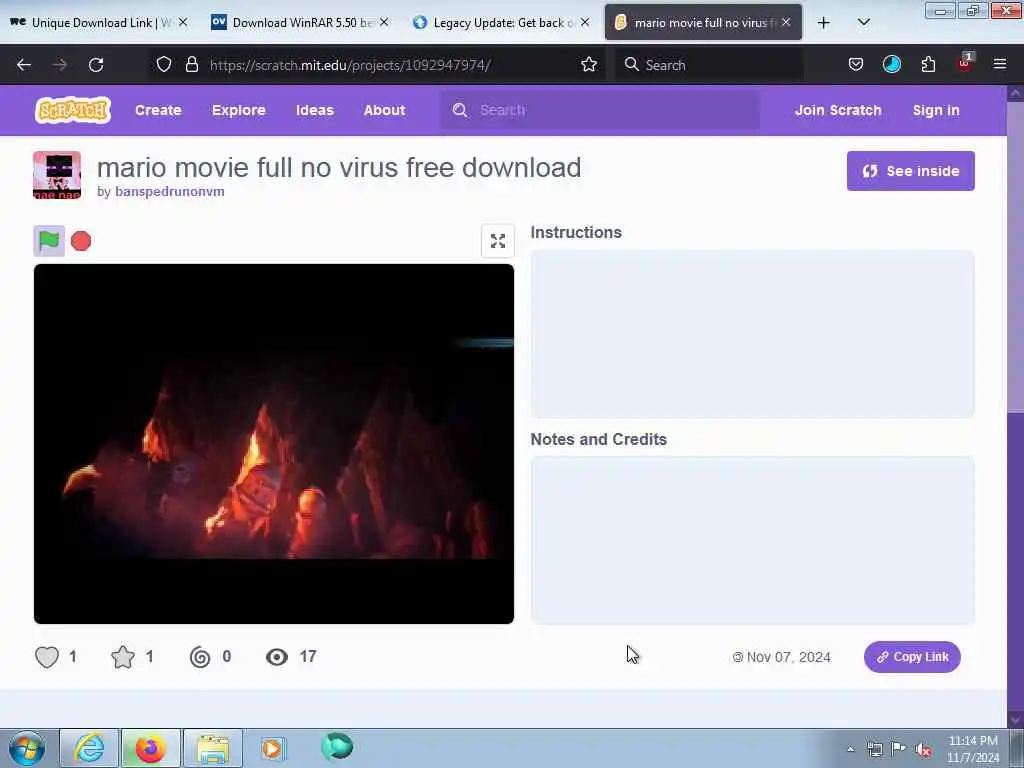Click the muted volume speaker icon
The image size is (1024, 768).
[923, 750]
